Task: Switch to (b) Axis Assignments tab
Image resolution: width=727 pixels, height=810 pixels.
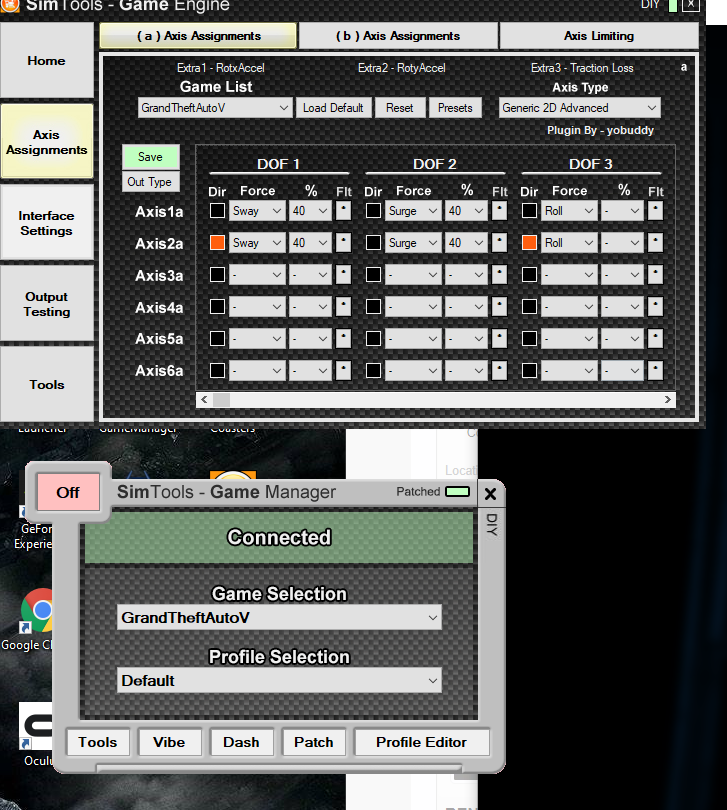Action: click(398, 36)
